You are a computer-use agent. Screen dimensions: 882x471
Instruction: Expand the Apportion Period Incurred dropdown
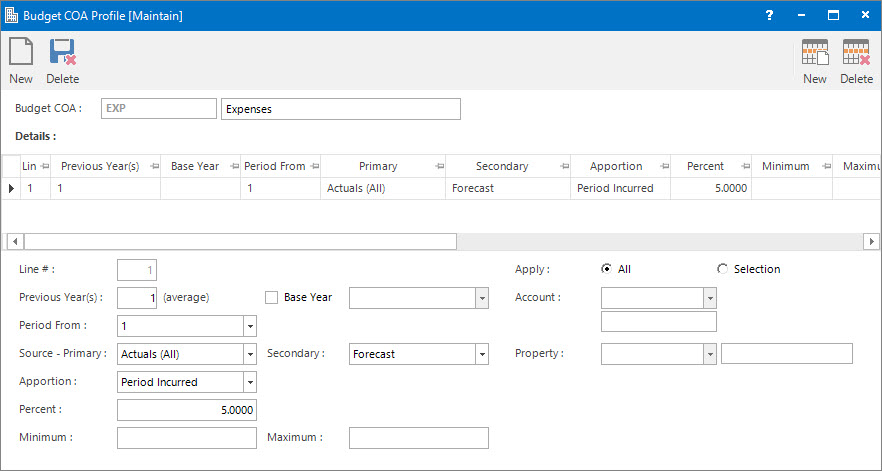point(250,383)
